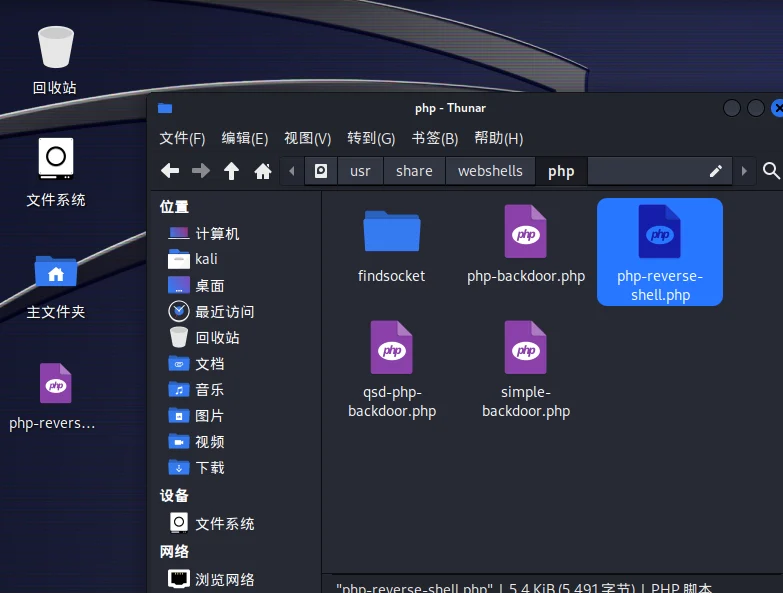Open search with the magnifier icon
The height and width of the screenshot is (593, 783).
(x=771, y=171)
